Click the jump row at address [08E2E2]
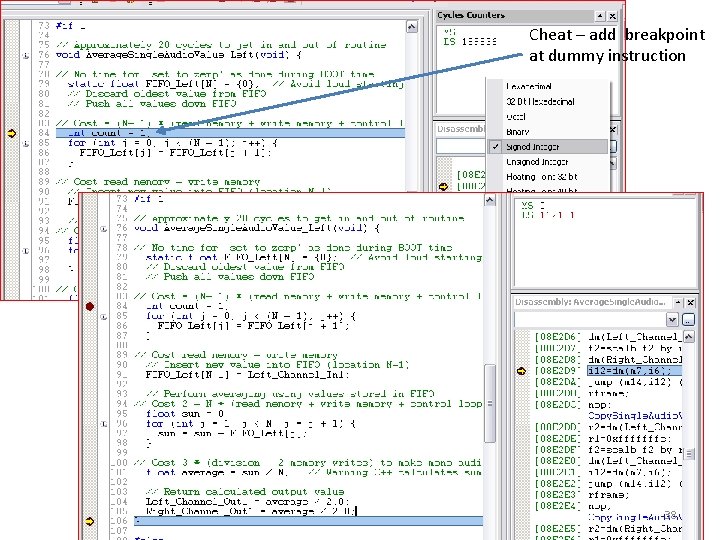 pos(608,484)
